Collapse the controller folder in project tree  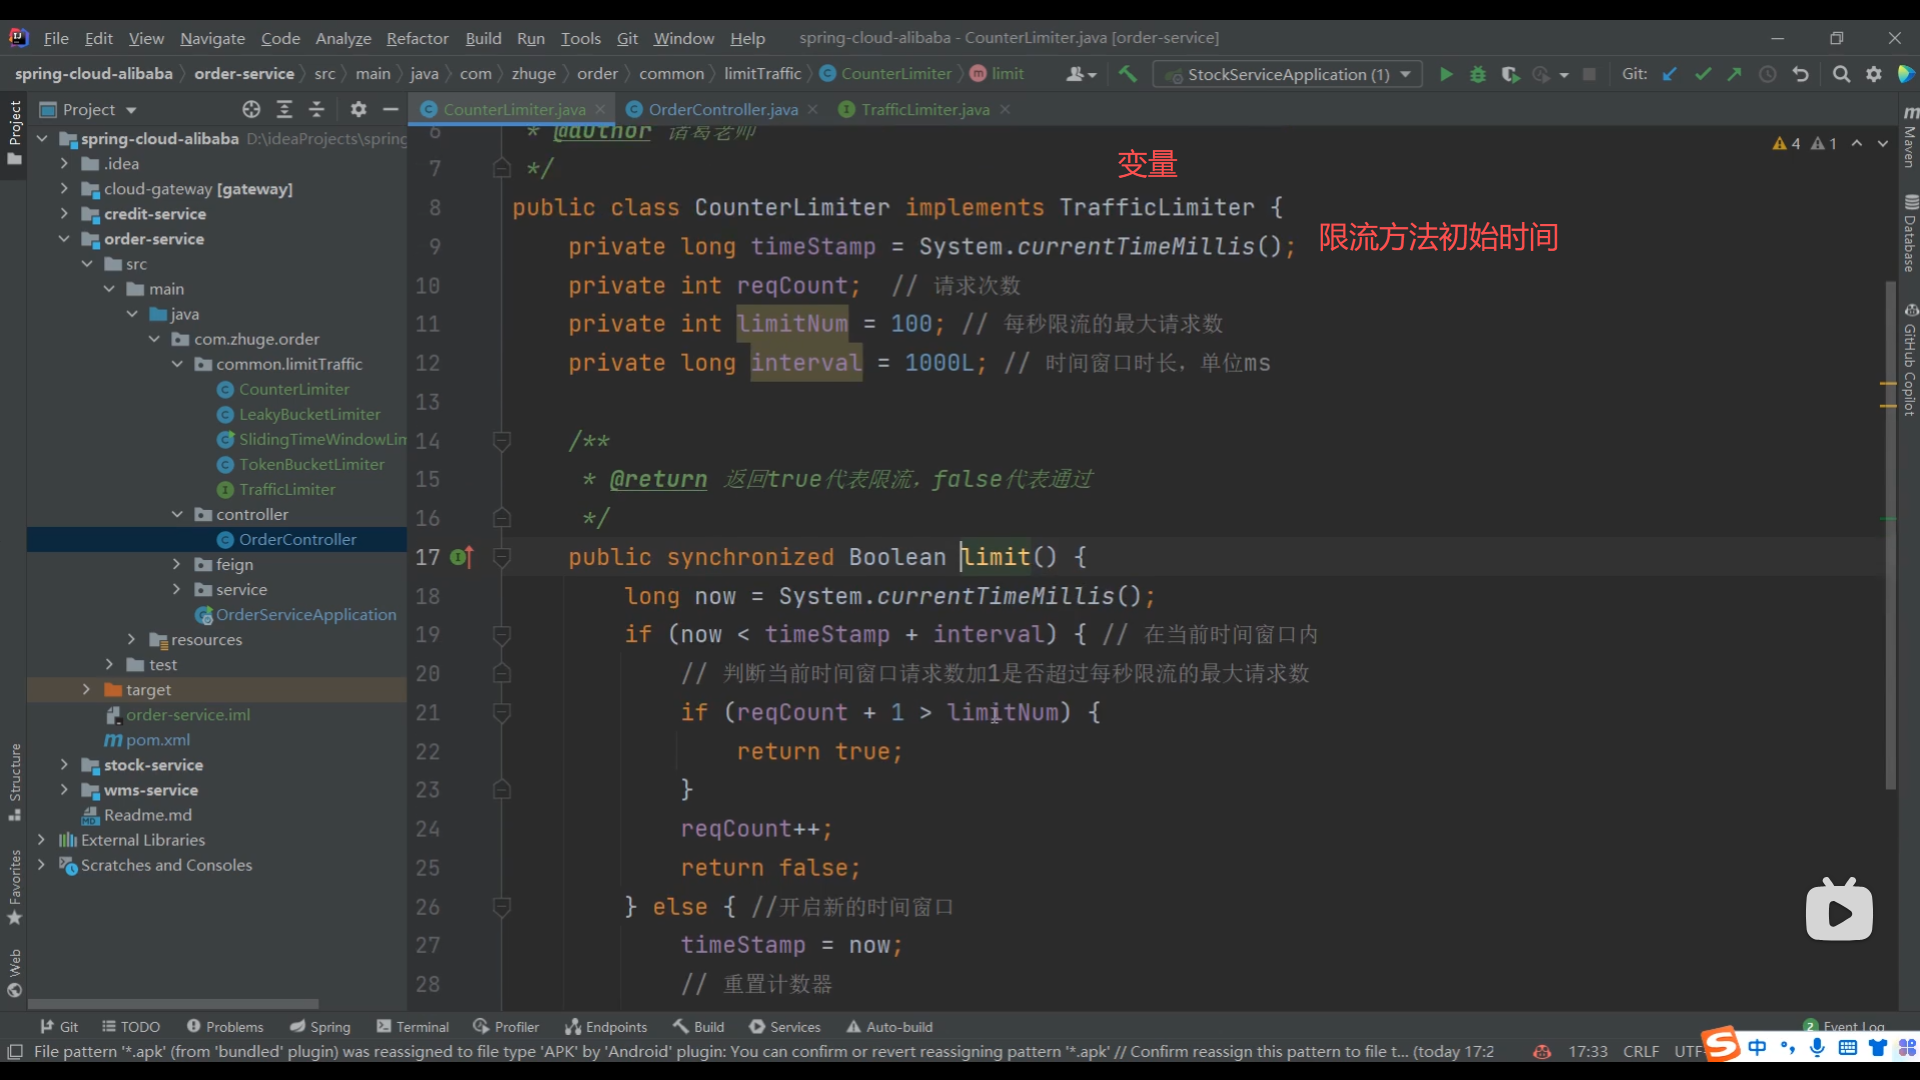(x=177, y=514)
